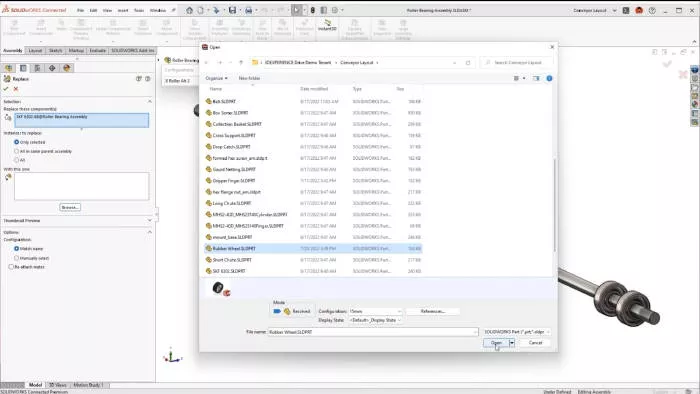Select All in same parent assembly option

click(x=17, y=151)
